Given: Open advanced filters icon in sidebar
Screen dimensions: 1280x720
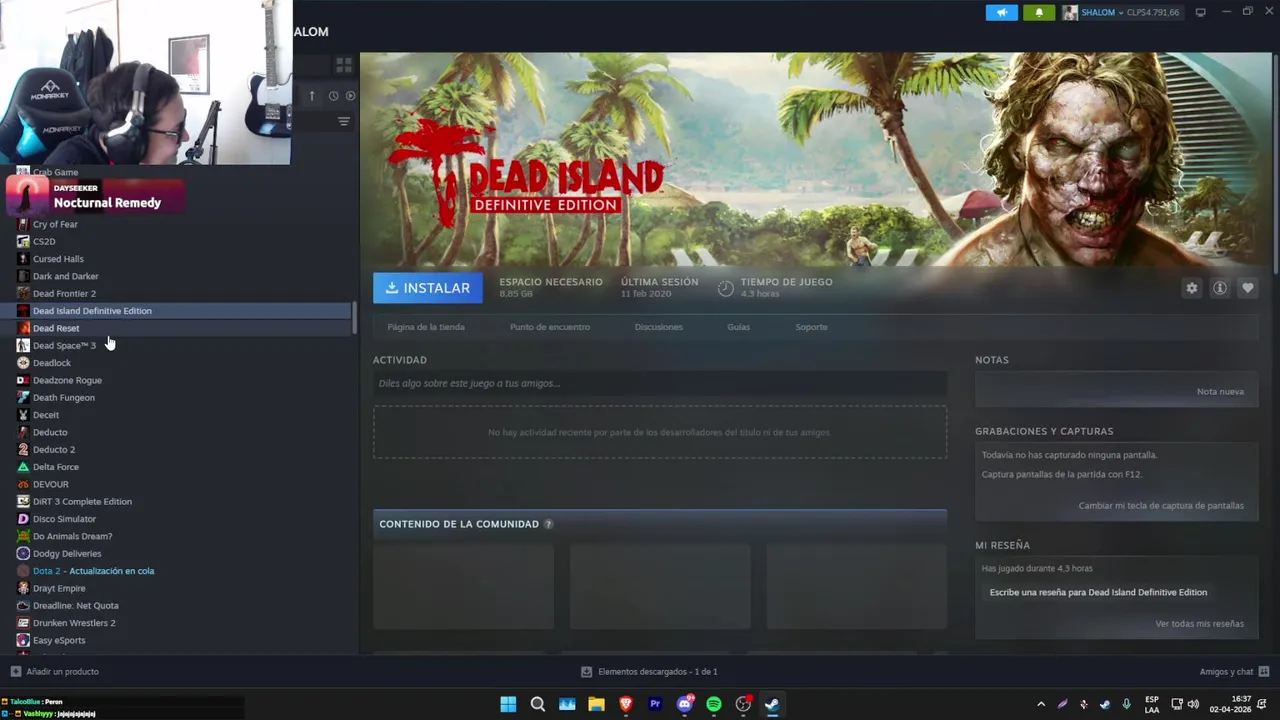Looking at the screenshot, I should coord(344,121).
